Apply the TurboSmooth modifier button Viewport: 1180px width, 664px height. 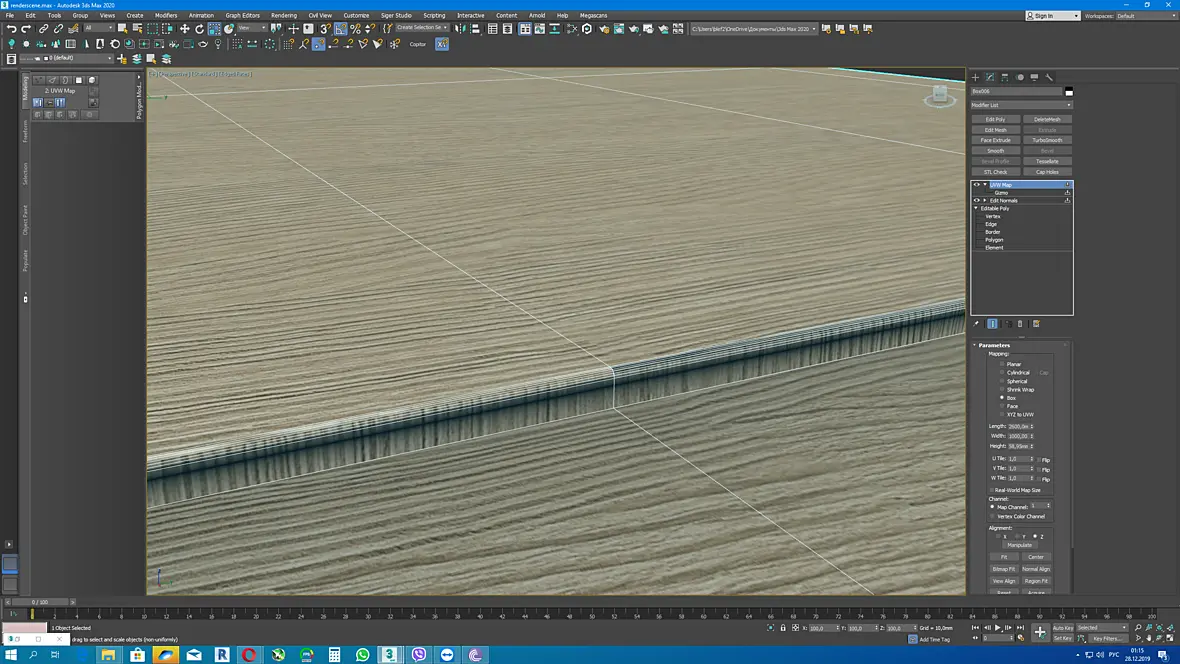coord(1047,140)
